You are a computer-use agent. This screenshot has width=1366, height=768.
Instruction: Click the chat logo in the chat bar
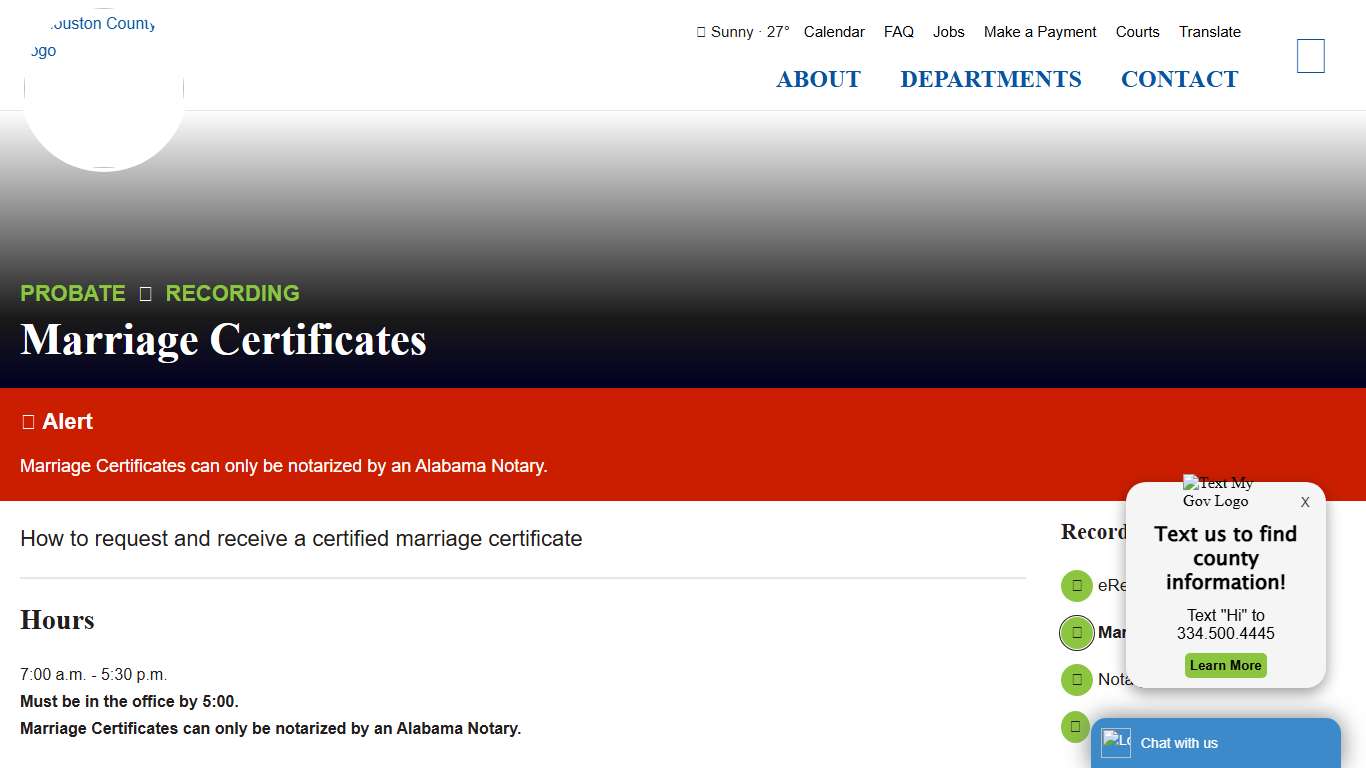[1114, 742]
